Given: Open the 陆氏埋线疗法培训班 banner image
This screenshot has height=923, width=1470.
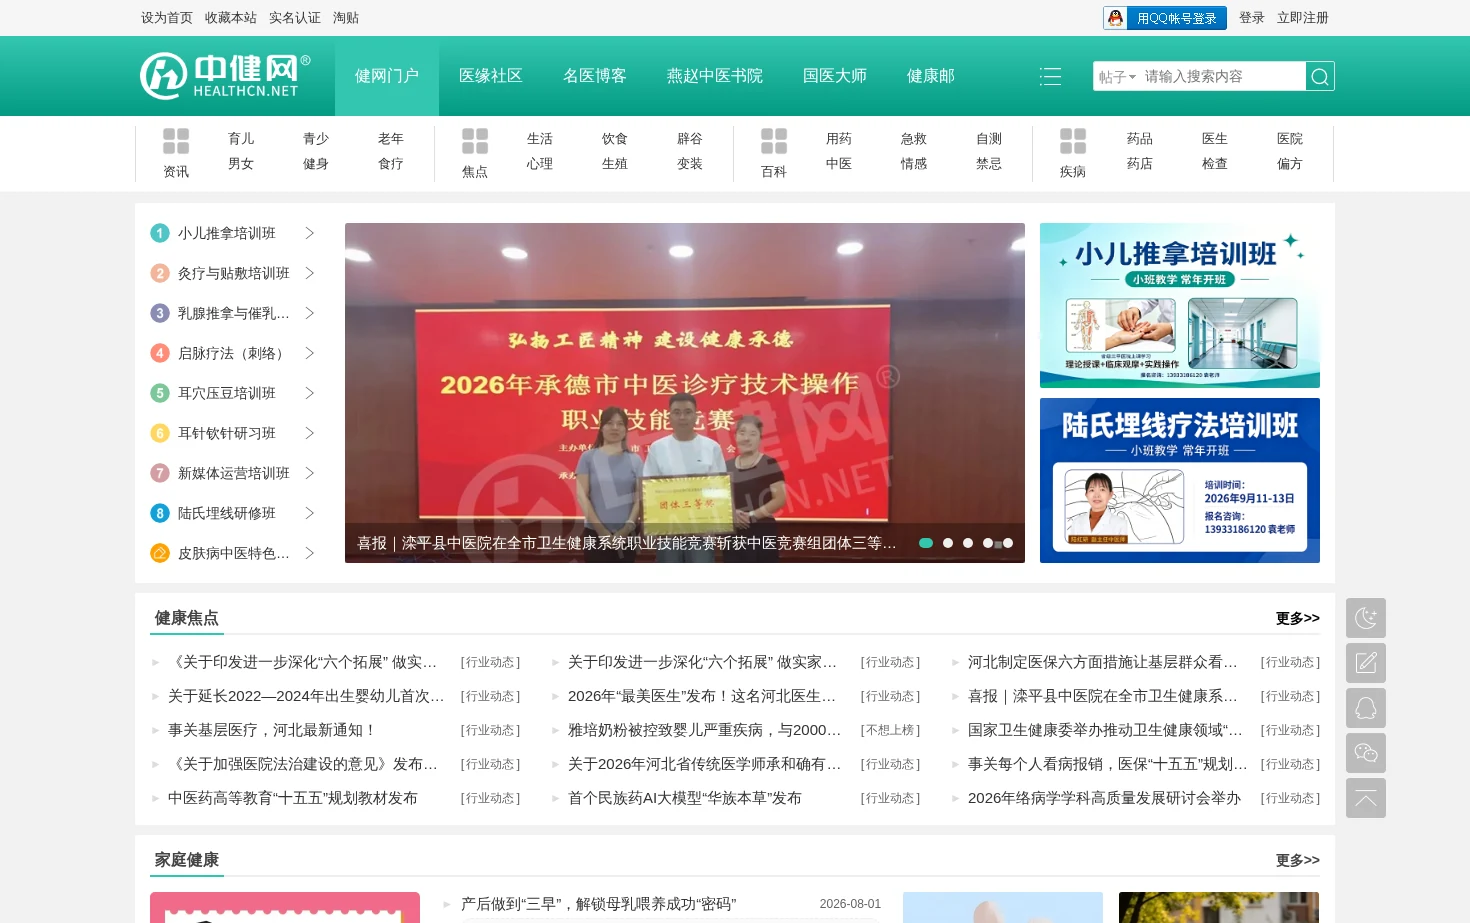Looking at the screenshot, I should coord(1180,480).
